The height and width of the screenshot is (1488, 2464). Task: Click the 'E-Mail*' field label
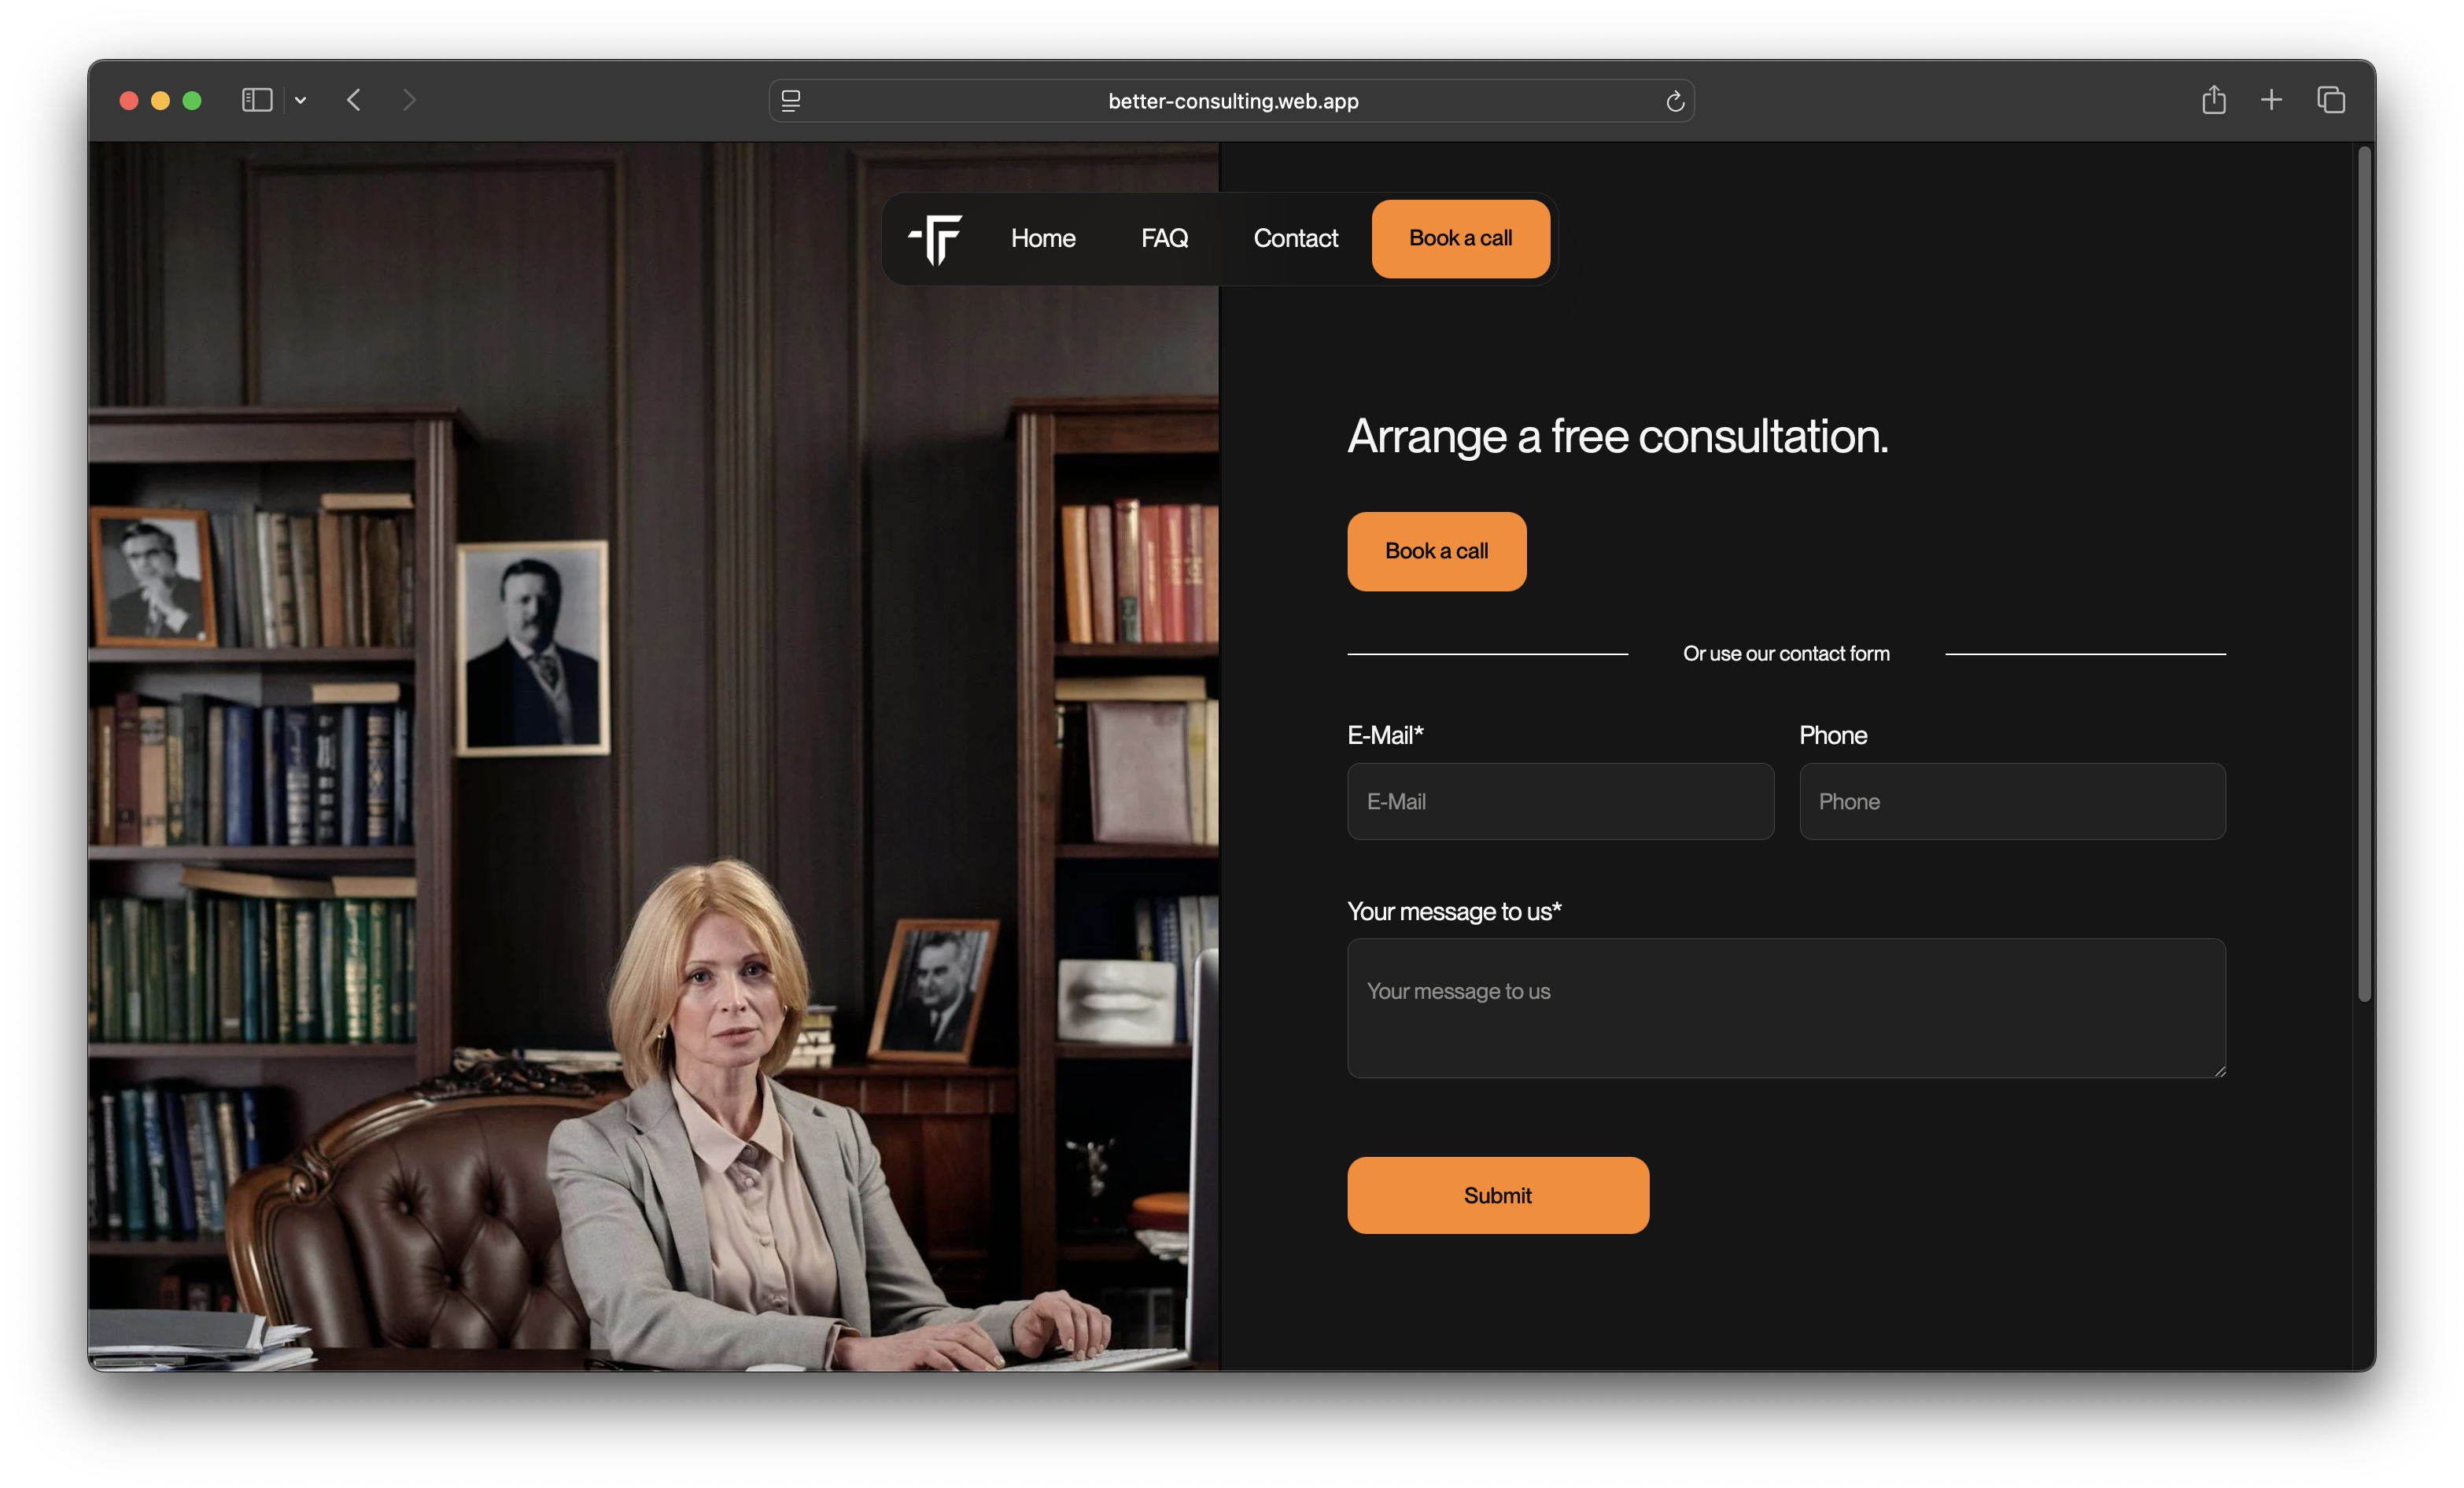1385,735
